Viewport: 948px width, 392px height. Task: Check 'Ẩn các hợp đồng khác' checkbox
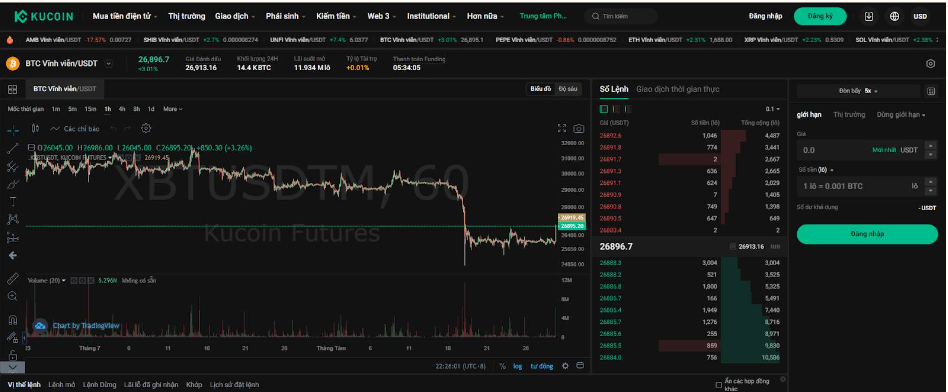[x=718, y=385]
